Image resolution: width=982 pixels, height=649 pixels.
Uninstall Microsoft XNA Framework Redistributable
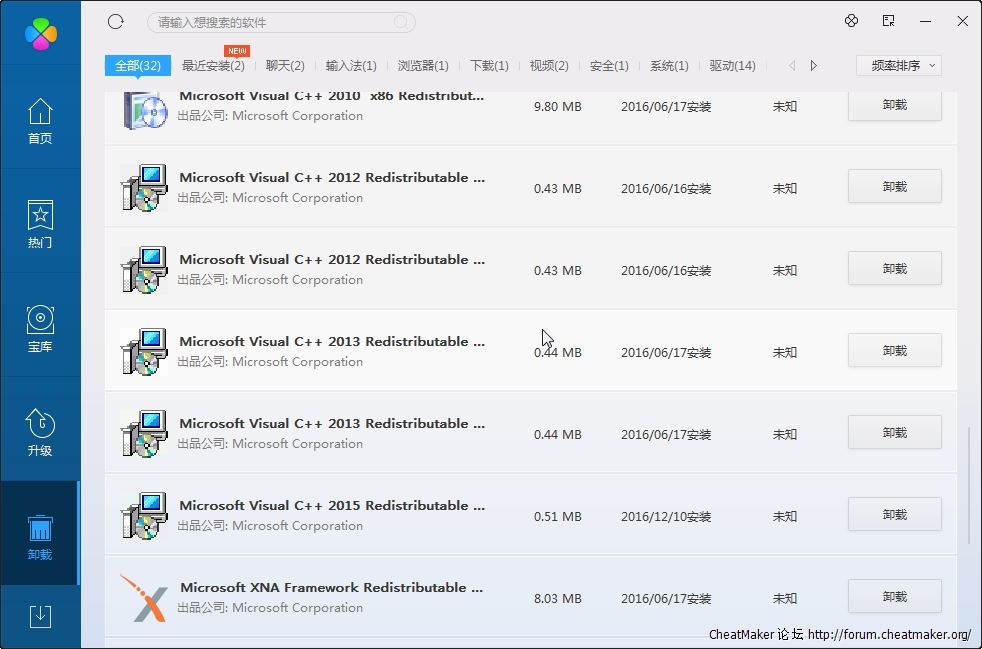(894, 597)
